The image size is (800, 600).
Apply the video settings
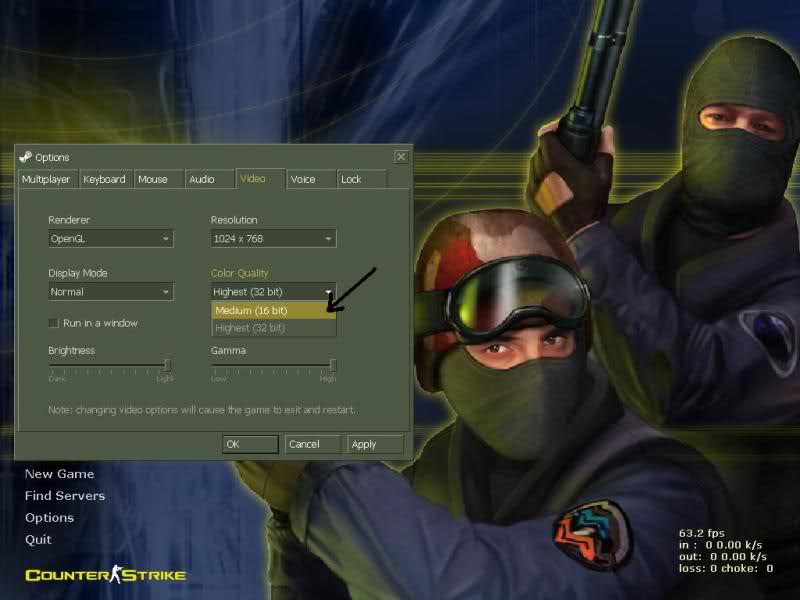(375, 444)
